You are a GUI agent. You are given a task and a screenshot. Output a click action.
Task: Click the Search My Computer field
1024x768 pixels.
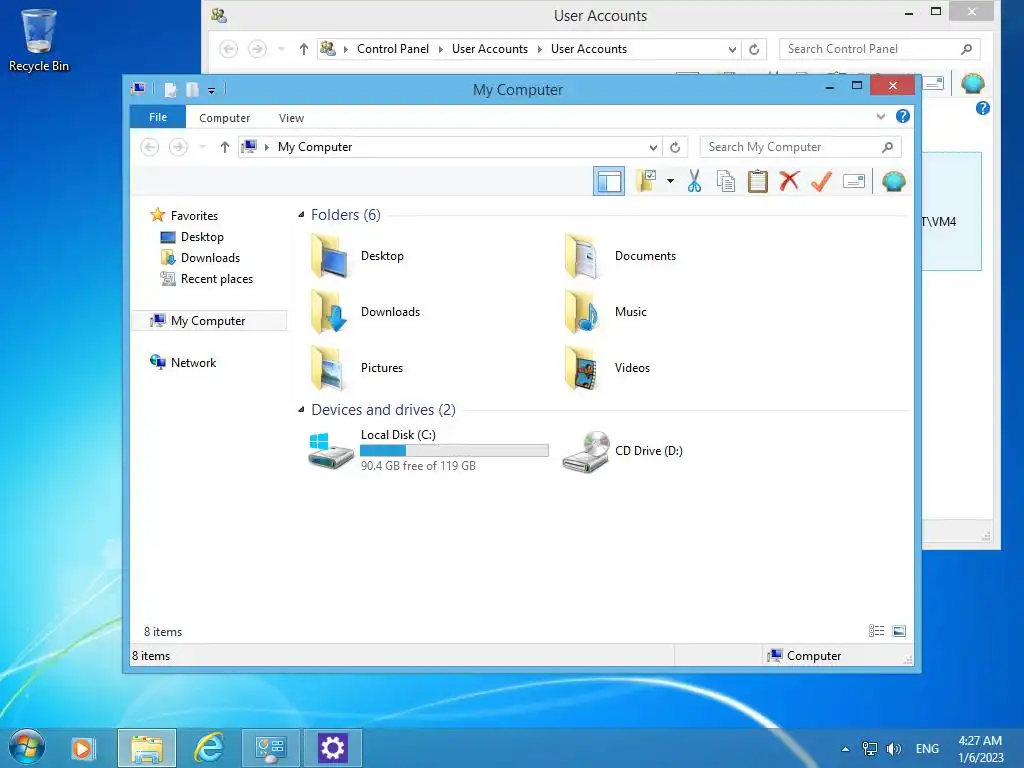[800, 147]
